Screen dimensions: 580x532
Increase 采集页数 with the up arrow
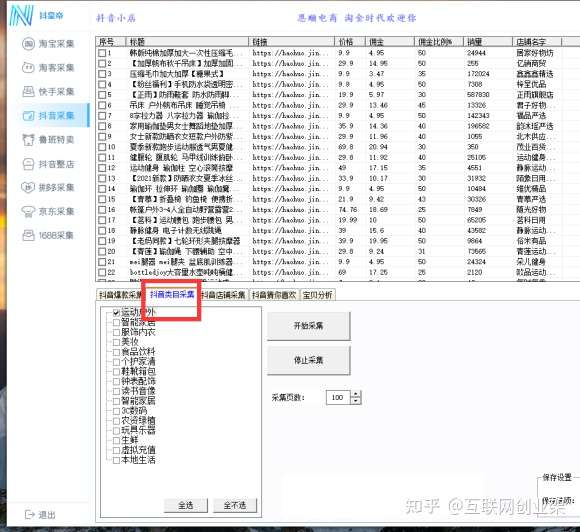pos(355,394)
